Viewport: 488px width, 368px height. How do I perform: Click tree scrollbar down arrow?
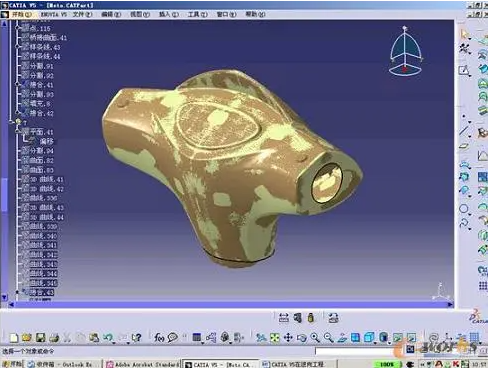(4, 297)
